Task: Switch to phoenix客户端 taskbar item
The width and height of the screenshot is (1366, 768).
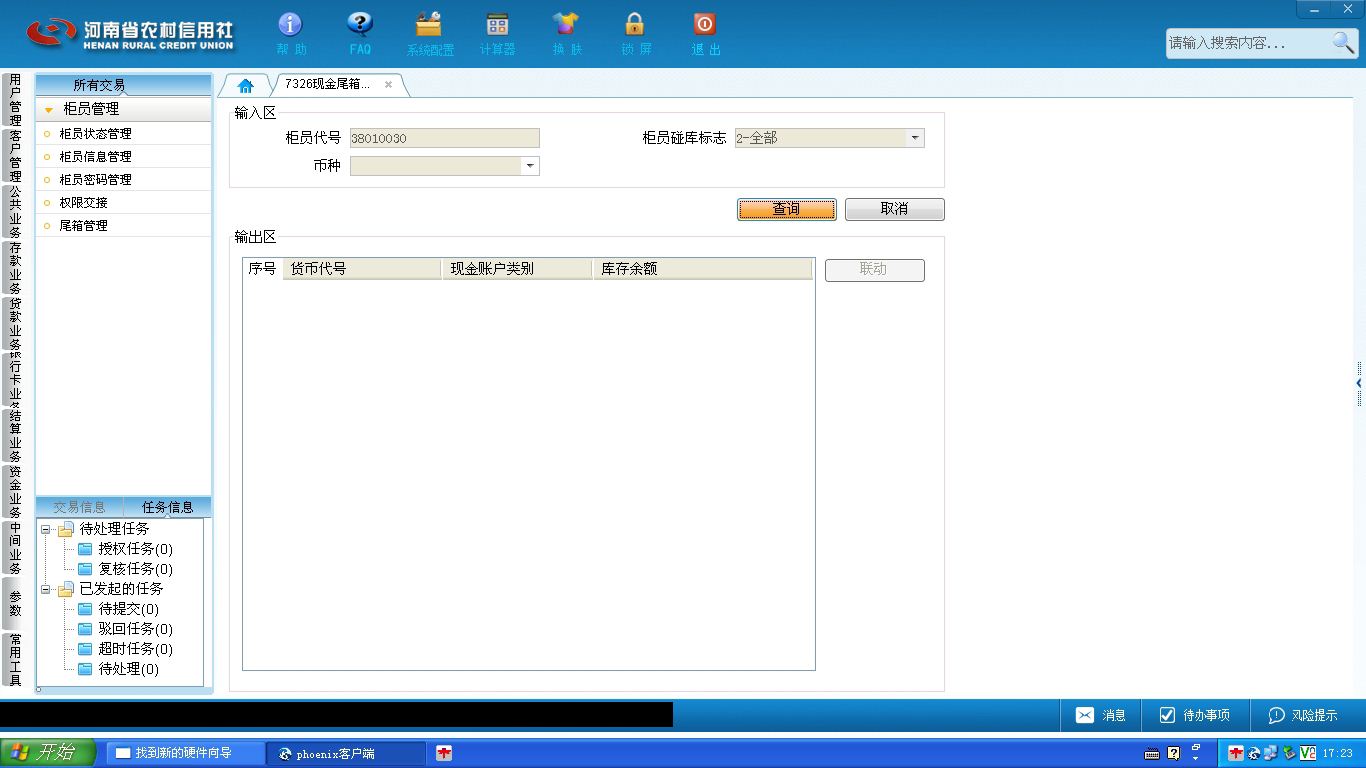Action: [346, 753]
